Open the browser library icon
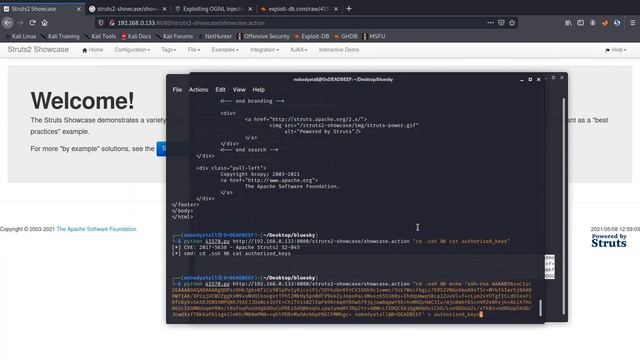Image resolution: width=640 pixels, height=360 pixels. pos(568,23)
